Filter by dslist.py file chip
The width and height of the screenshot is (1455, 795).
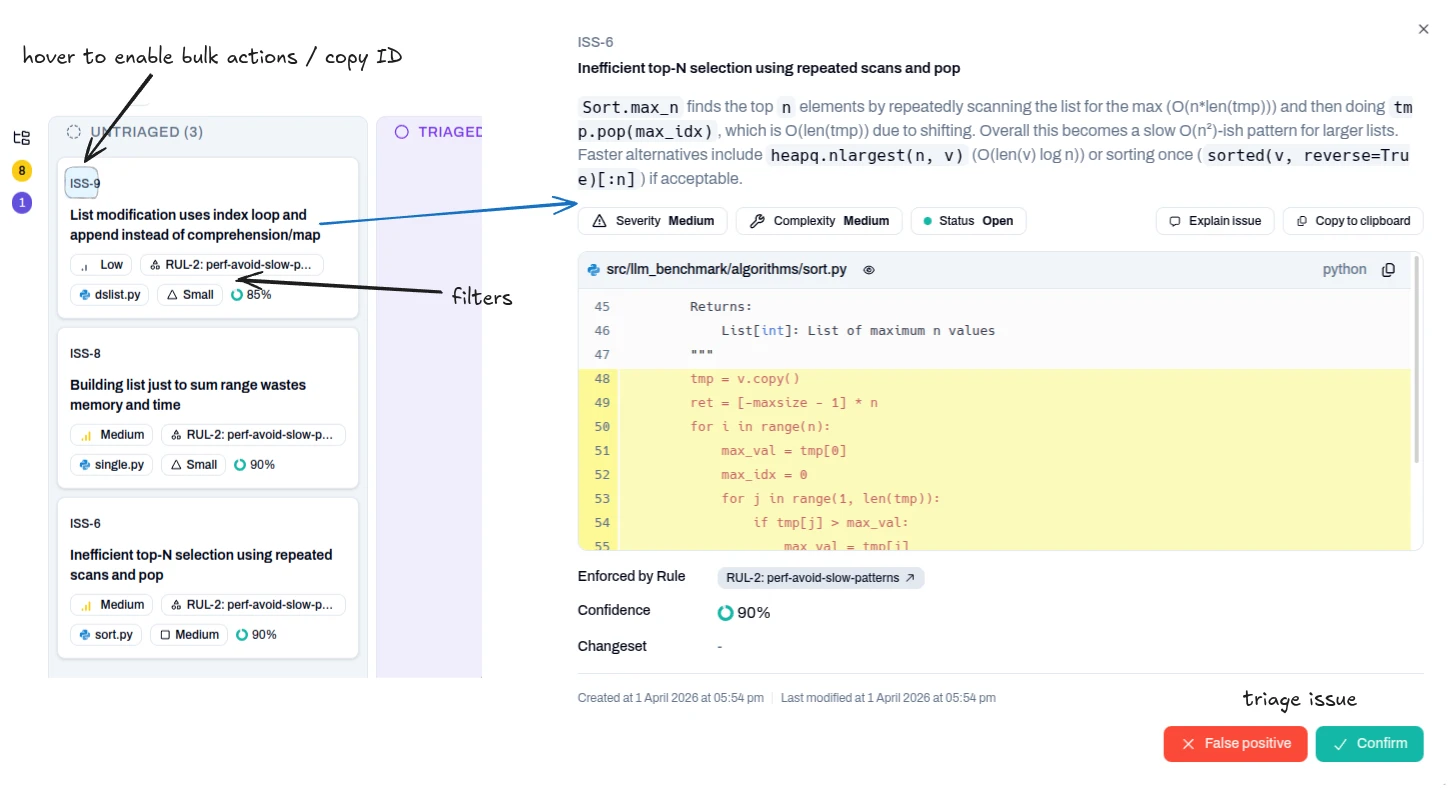pos(110,295)
